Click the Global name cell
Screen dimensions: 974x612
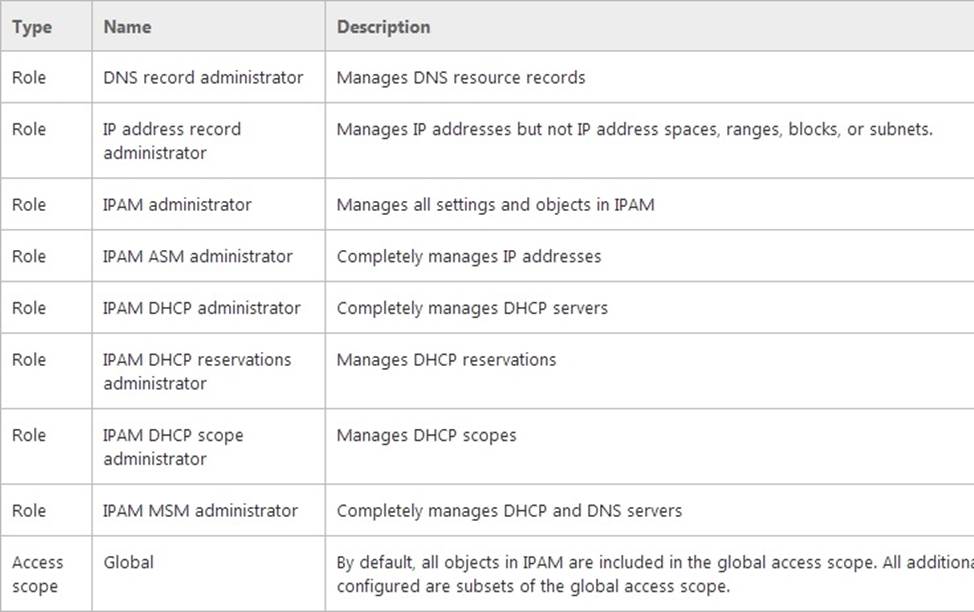pos(129,562)
